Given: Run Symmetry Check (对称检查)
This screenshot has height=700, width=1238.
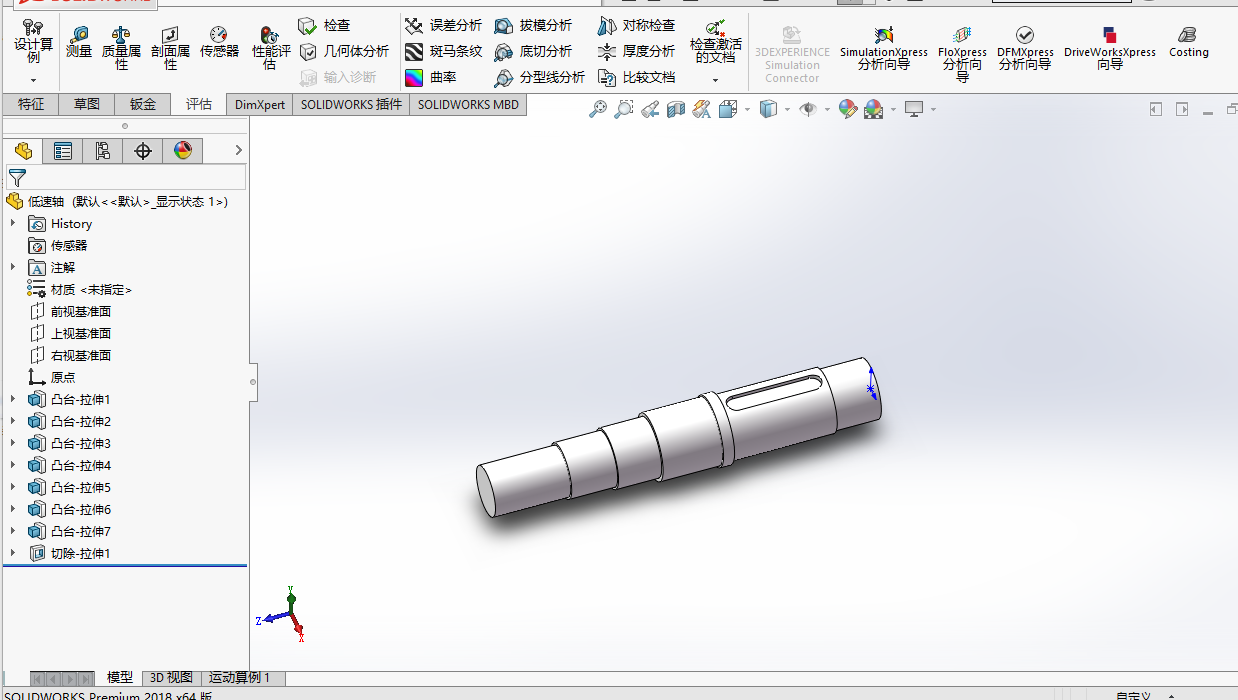Looking at the screenshot, I should pyautogui.click(x=636, y=25).
